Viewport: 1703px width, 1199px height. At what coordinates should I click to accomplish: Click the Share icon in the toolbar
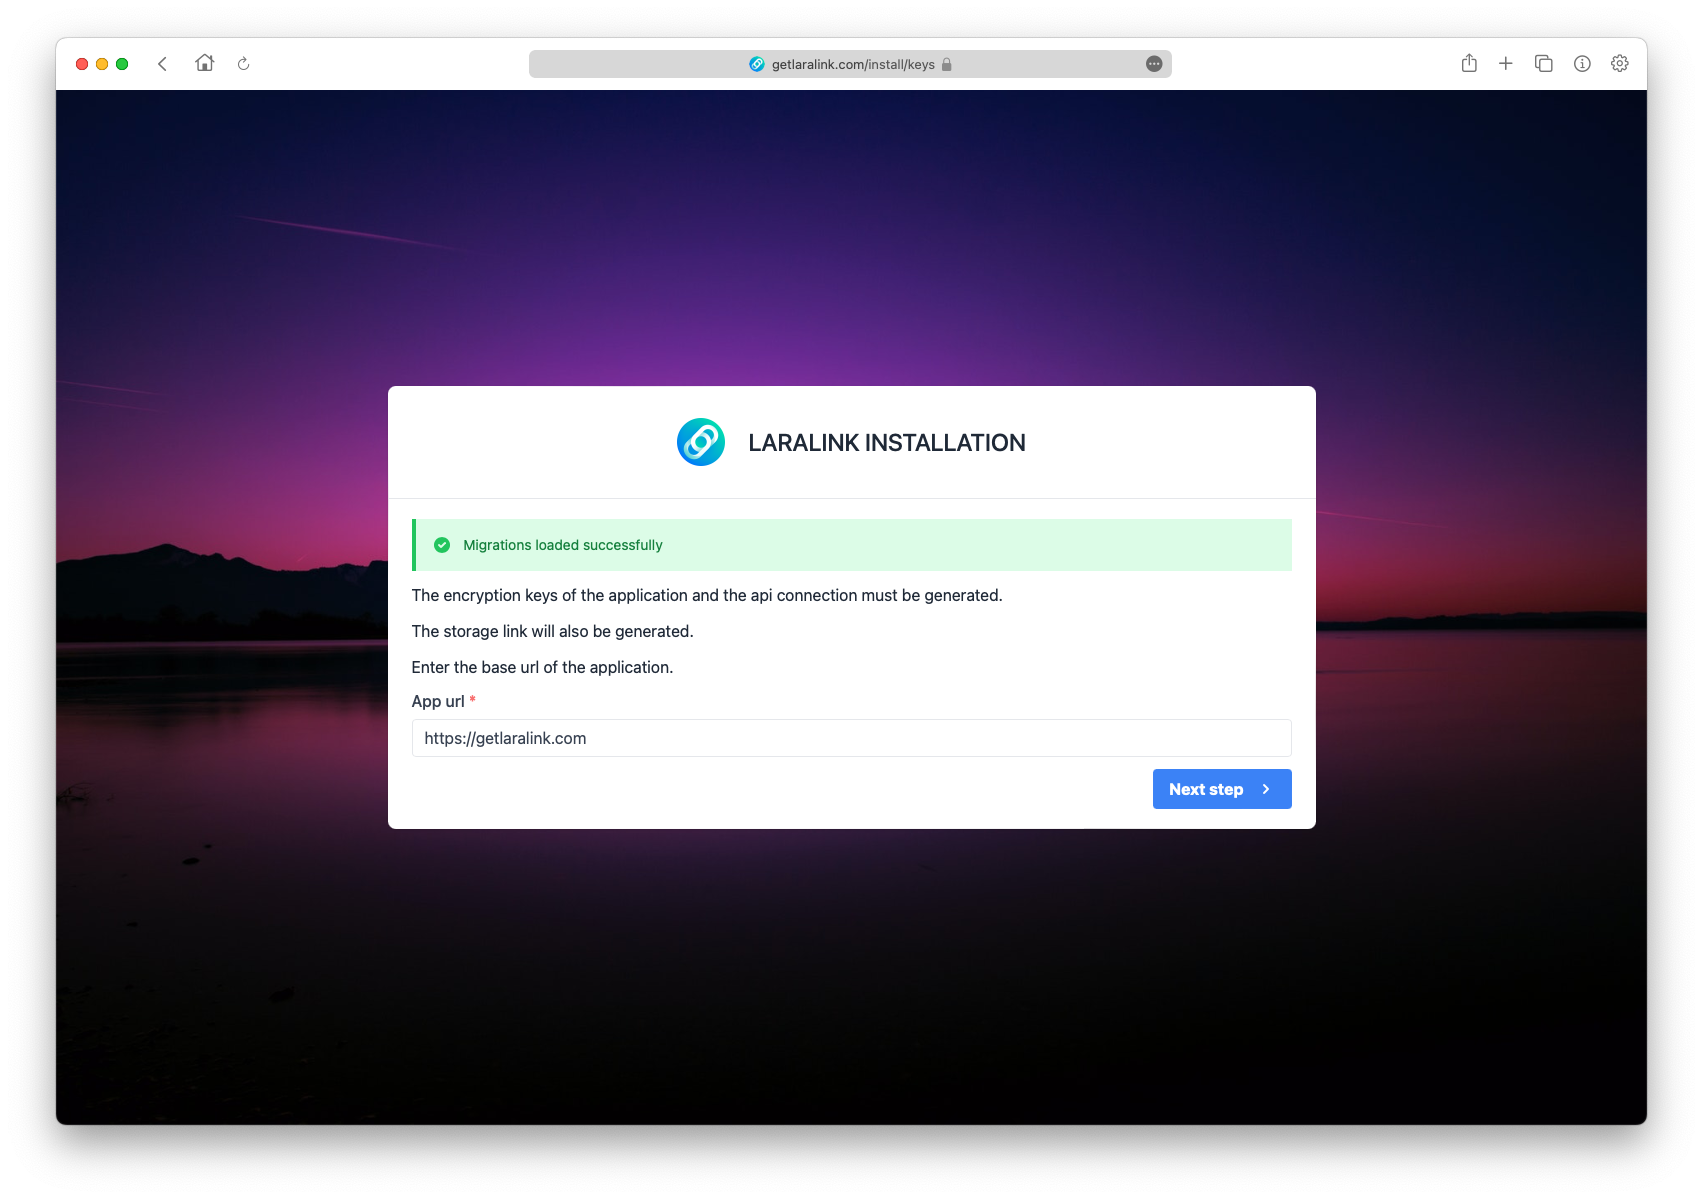tap(1468, 64)
